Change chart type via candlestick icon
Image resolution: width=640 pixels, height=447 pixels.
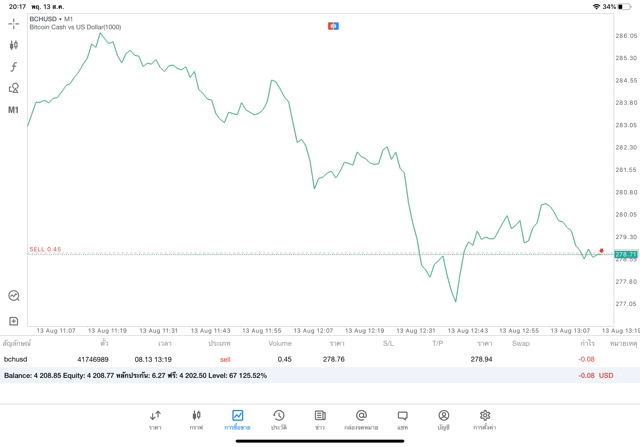click(14, 45)
